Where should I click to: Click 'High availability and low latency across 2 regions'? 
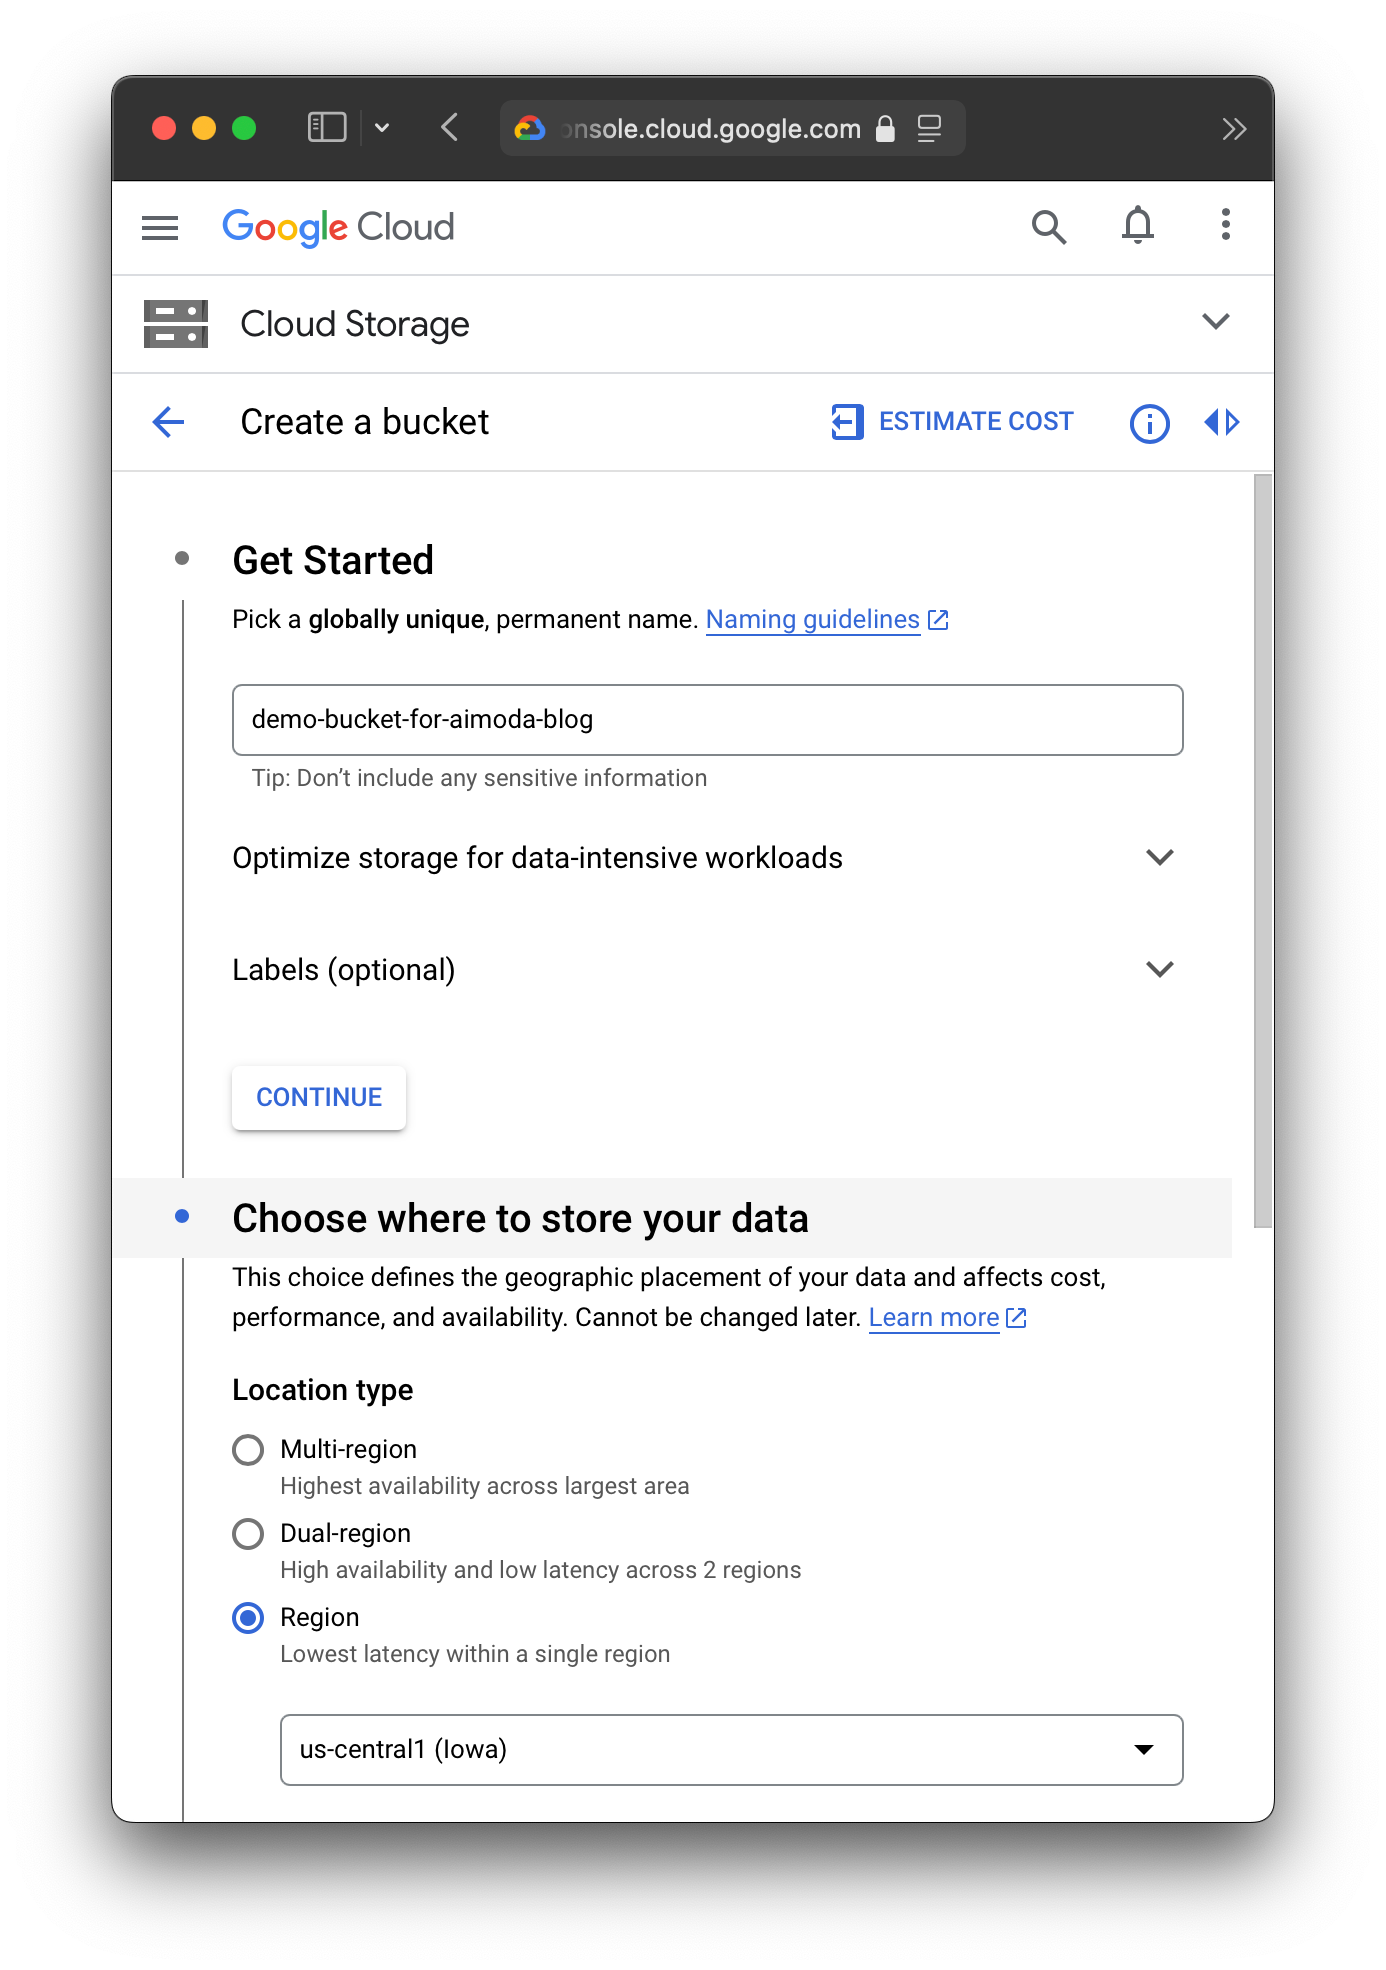click(540, 1570)
